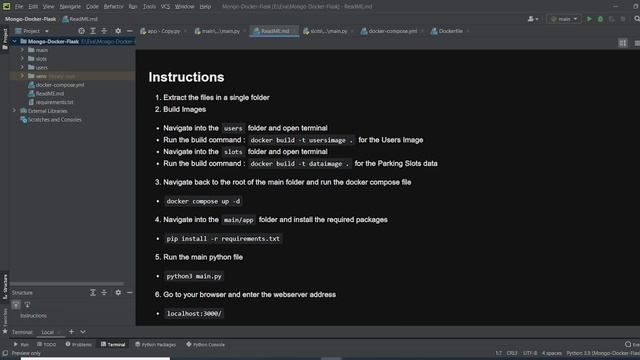Click the Python interpreter status bar entry
This screenshot has width=640, height=360.
point(603,353)
